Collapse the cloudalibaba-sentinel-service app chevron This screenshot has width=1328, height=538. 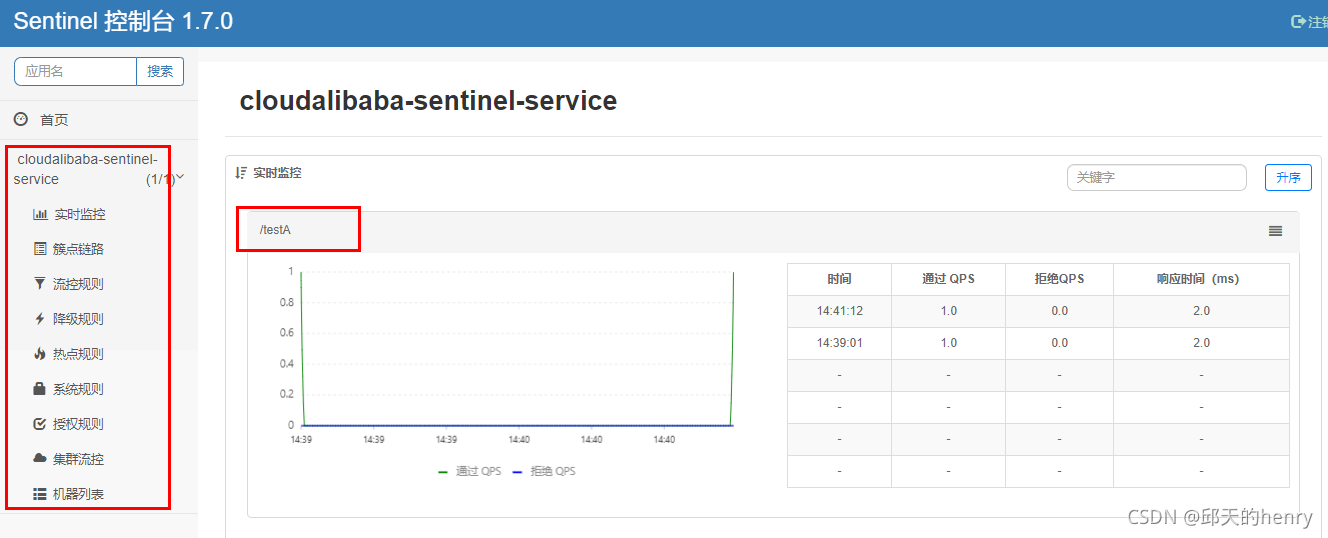(180, 177)
